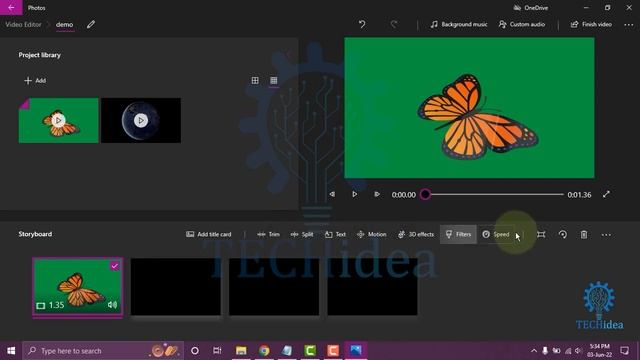Open the Split tool
The width and height of the screenshot is (640, 360).
pos(302,234)
